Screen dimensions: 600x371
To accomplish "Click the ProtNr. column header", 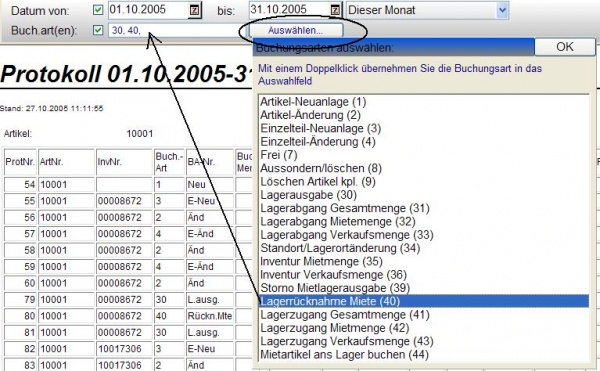I will (x=20, y=162).
